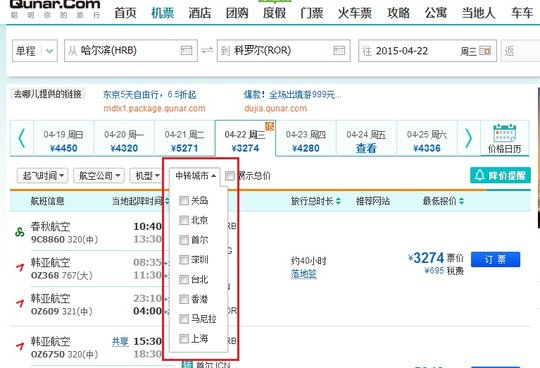The width and height of the screenshot is (540, 368).
Task: Collapse the 中转城市 filter dropdown
Action: (x=195, y=176)
